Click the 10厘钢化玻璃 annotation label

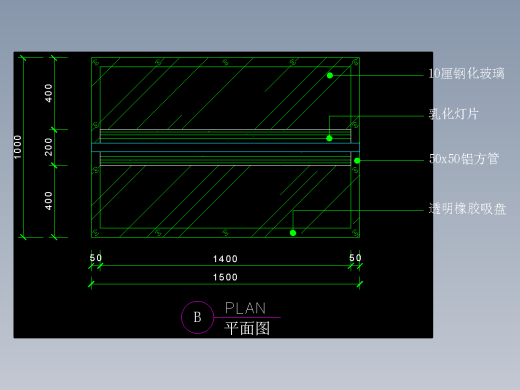coord(466,74)
